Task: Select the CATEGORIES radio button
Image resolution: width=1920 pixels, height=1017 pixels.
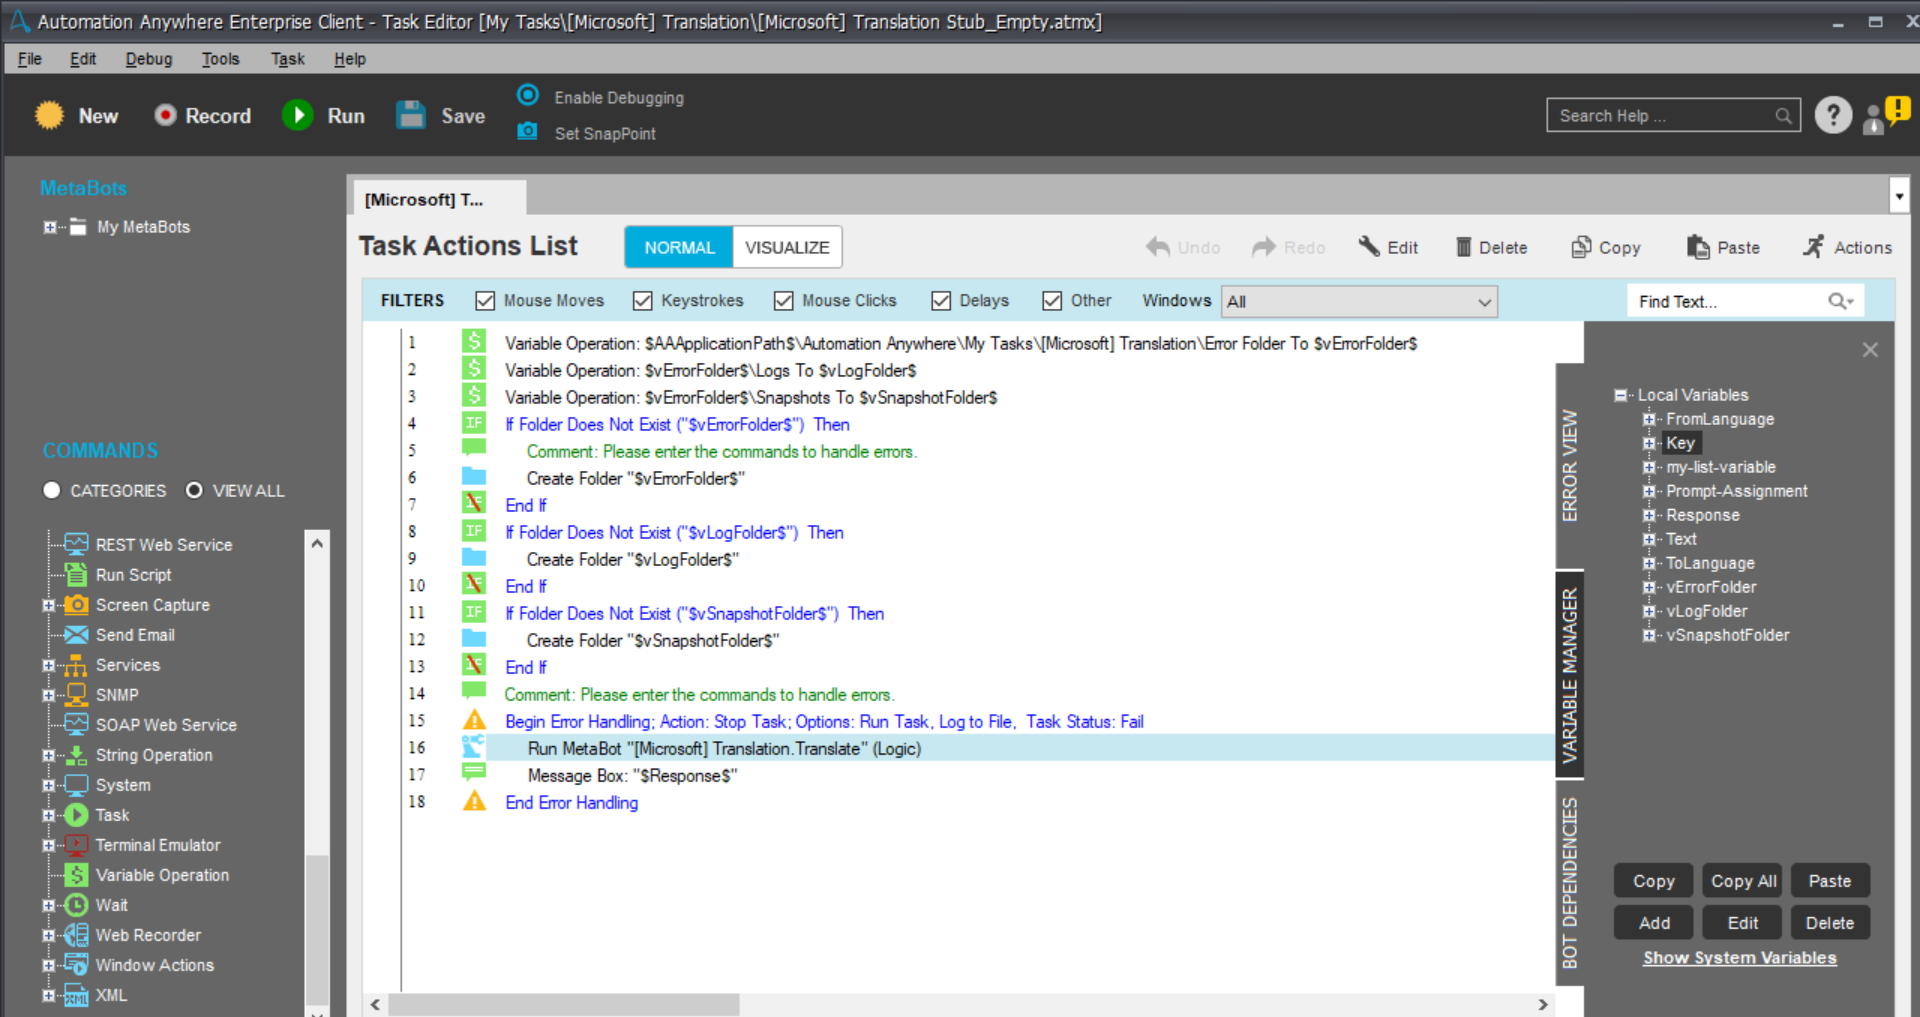Action: click(52, 490)
